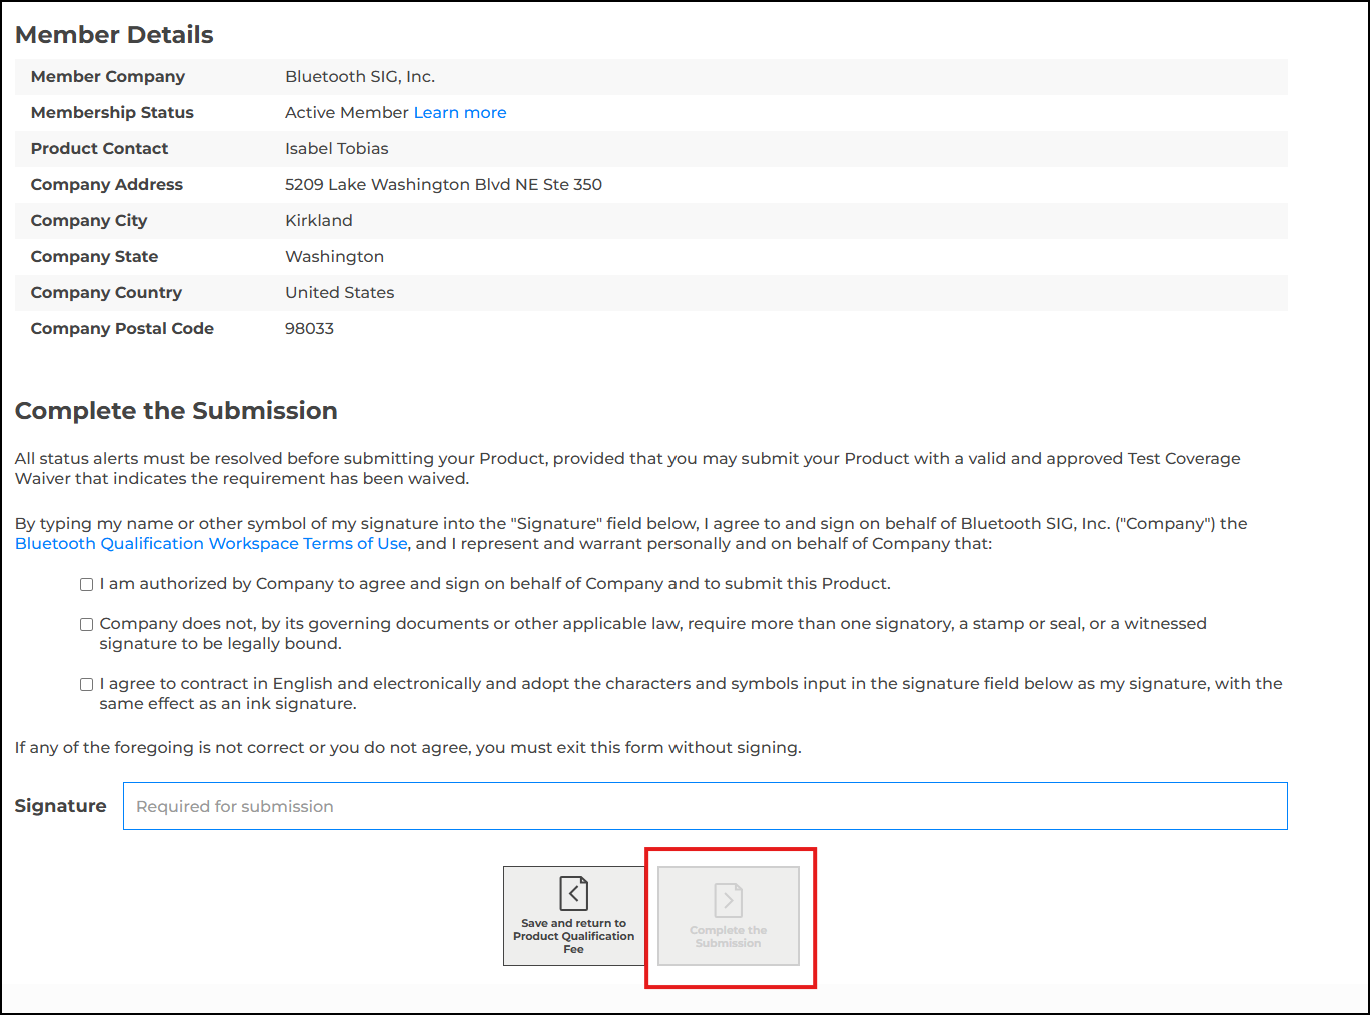1370x1015 pixels.
Task: Click the 'Company Postal Code' row label
Action: [x=122, y=328]
